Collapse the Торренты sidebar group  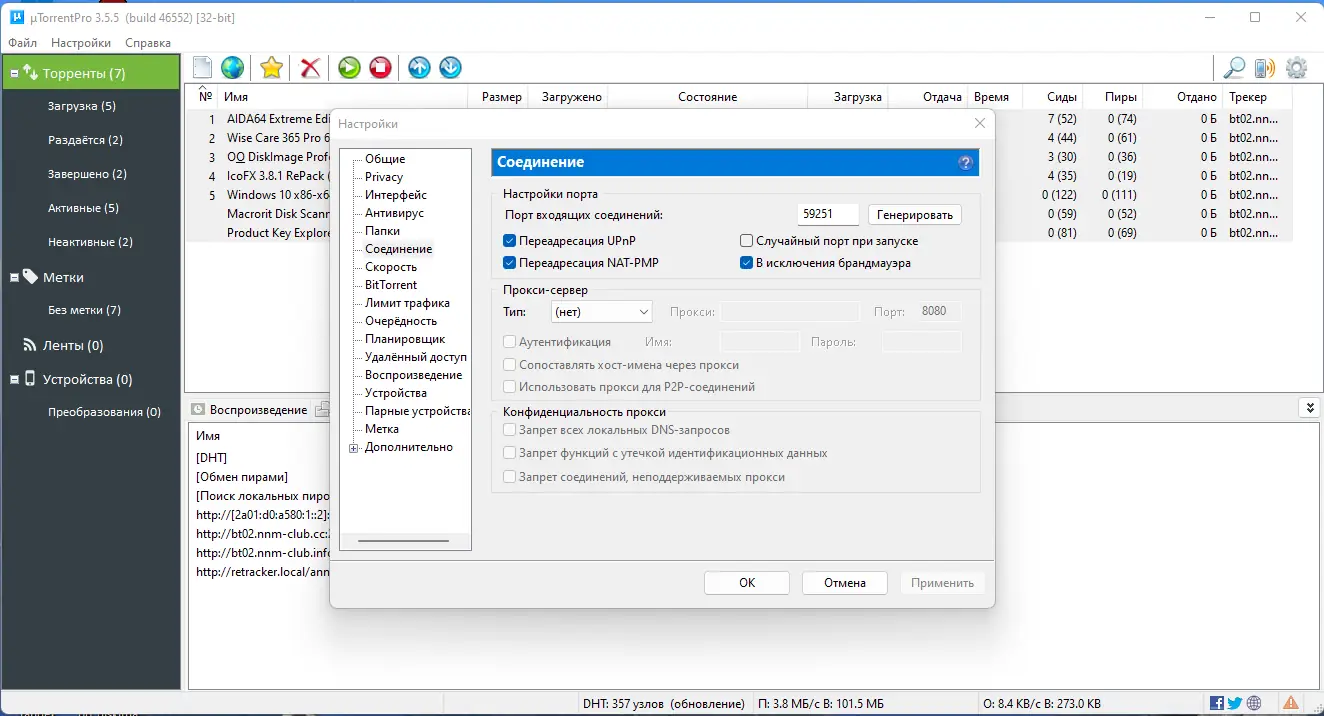click(14, 73)
